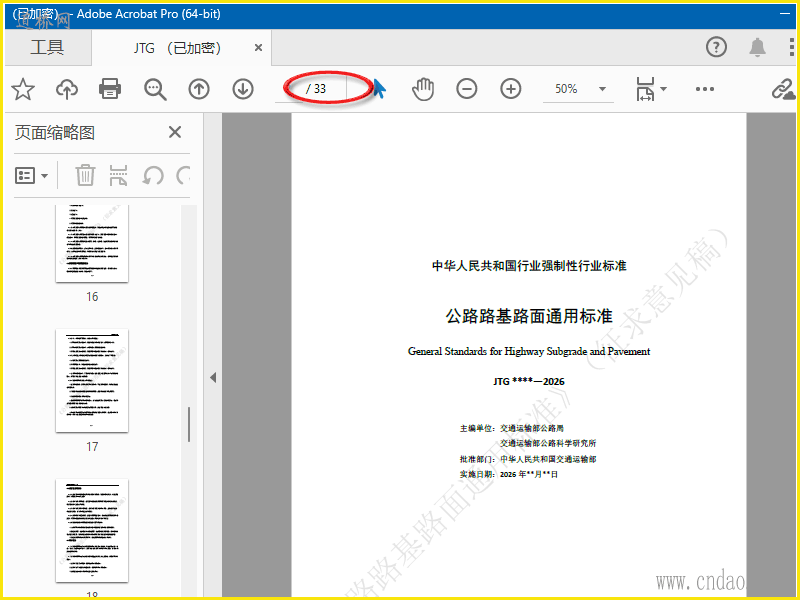Close the JTG (已加密) document tab
Screen dimensions: 800x600
coord(259,48)
